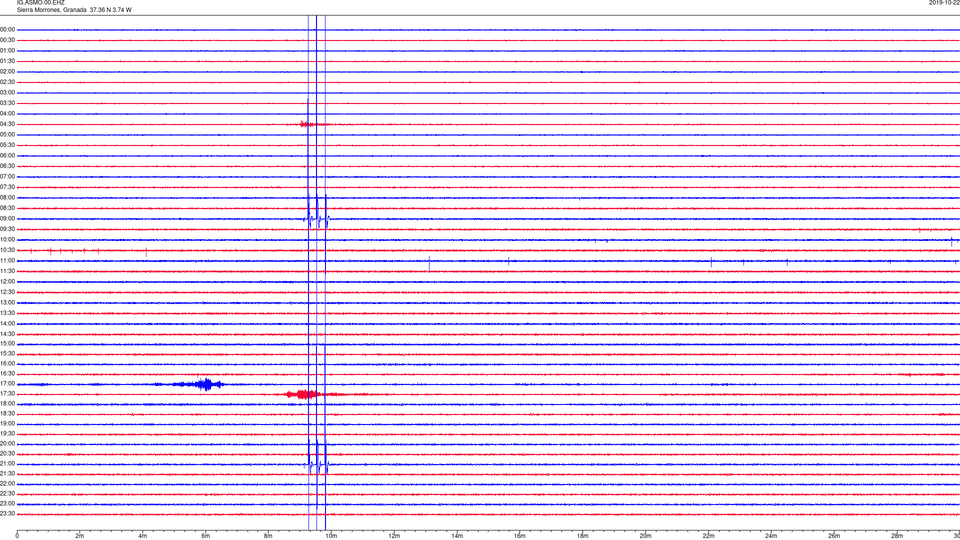
Task: Select the 03:30 trace time label
Action: tap(8, 103)
